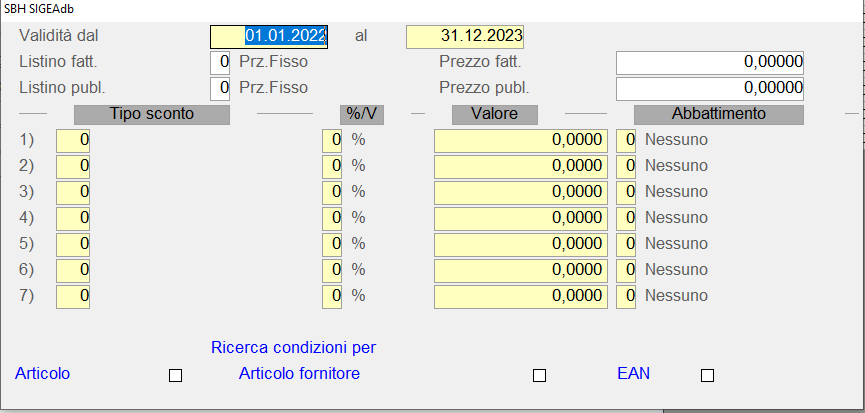Select the Abbattimento code field in row 7
The image size is (865, 413).
(626, 296)
